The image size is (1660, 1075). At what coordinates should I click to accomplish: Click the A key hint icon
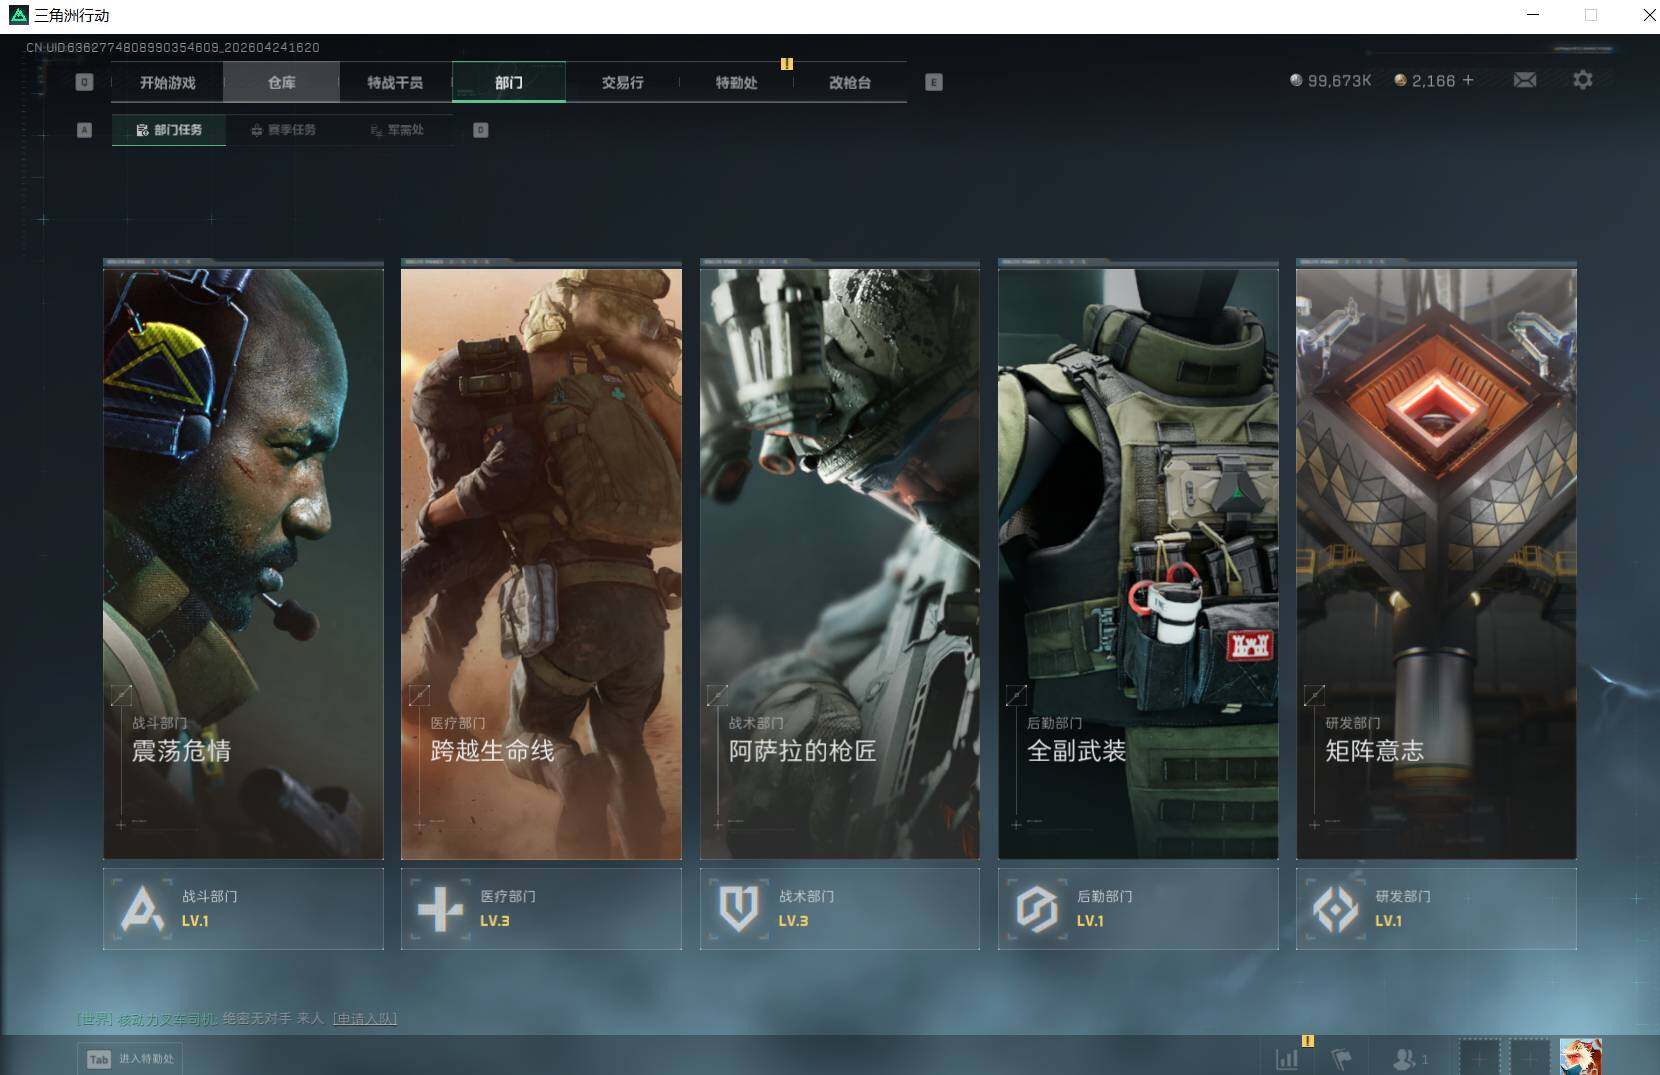click(x=84, y=130)
